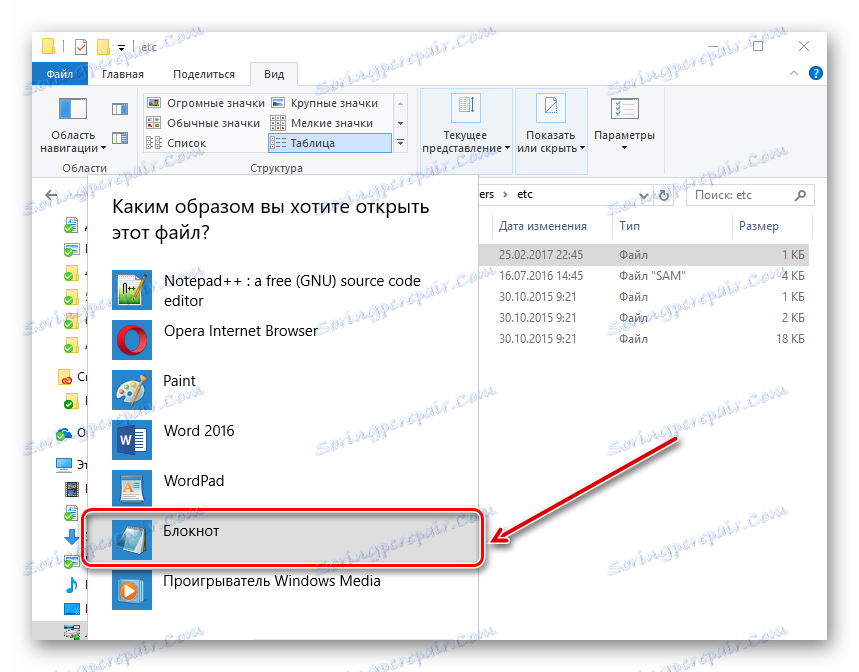Click properties checkmark icon in title bar
This screenshot has height=672, width=859.
click(x=81, y=47)
